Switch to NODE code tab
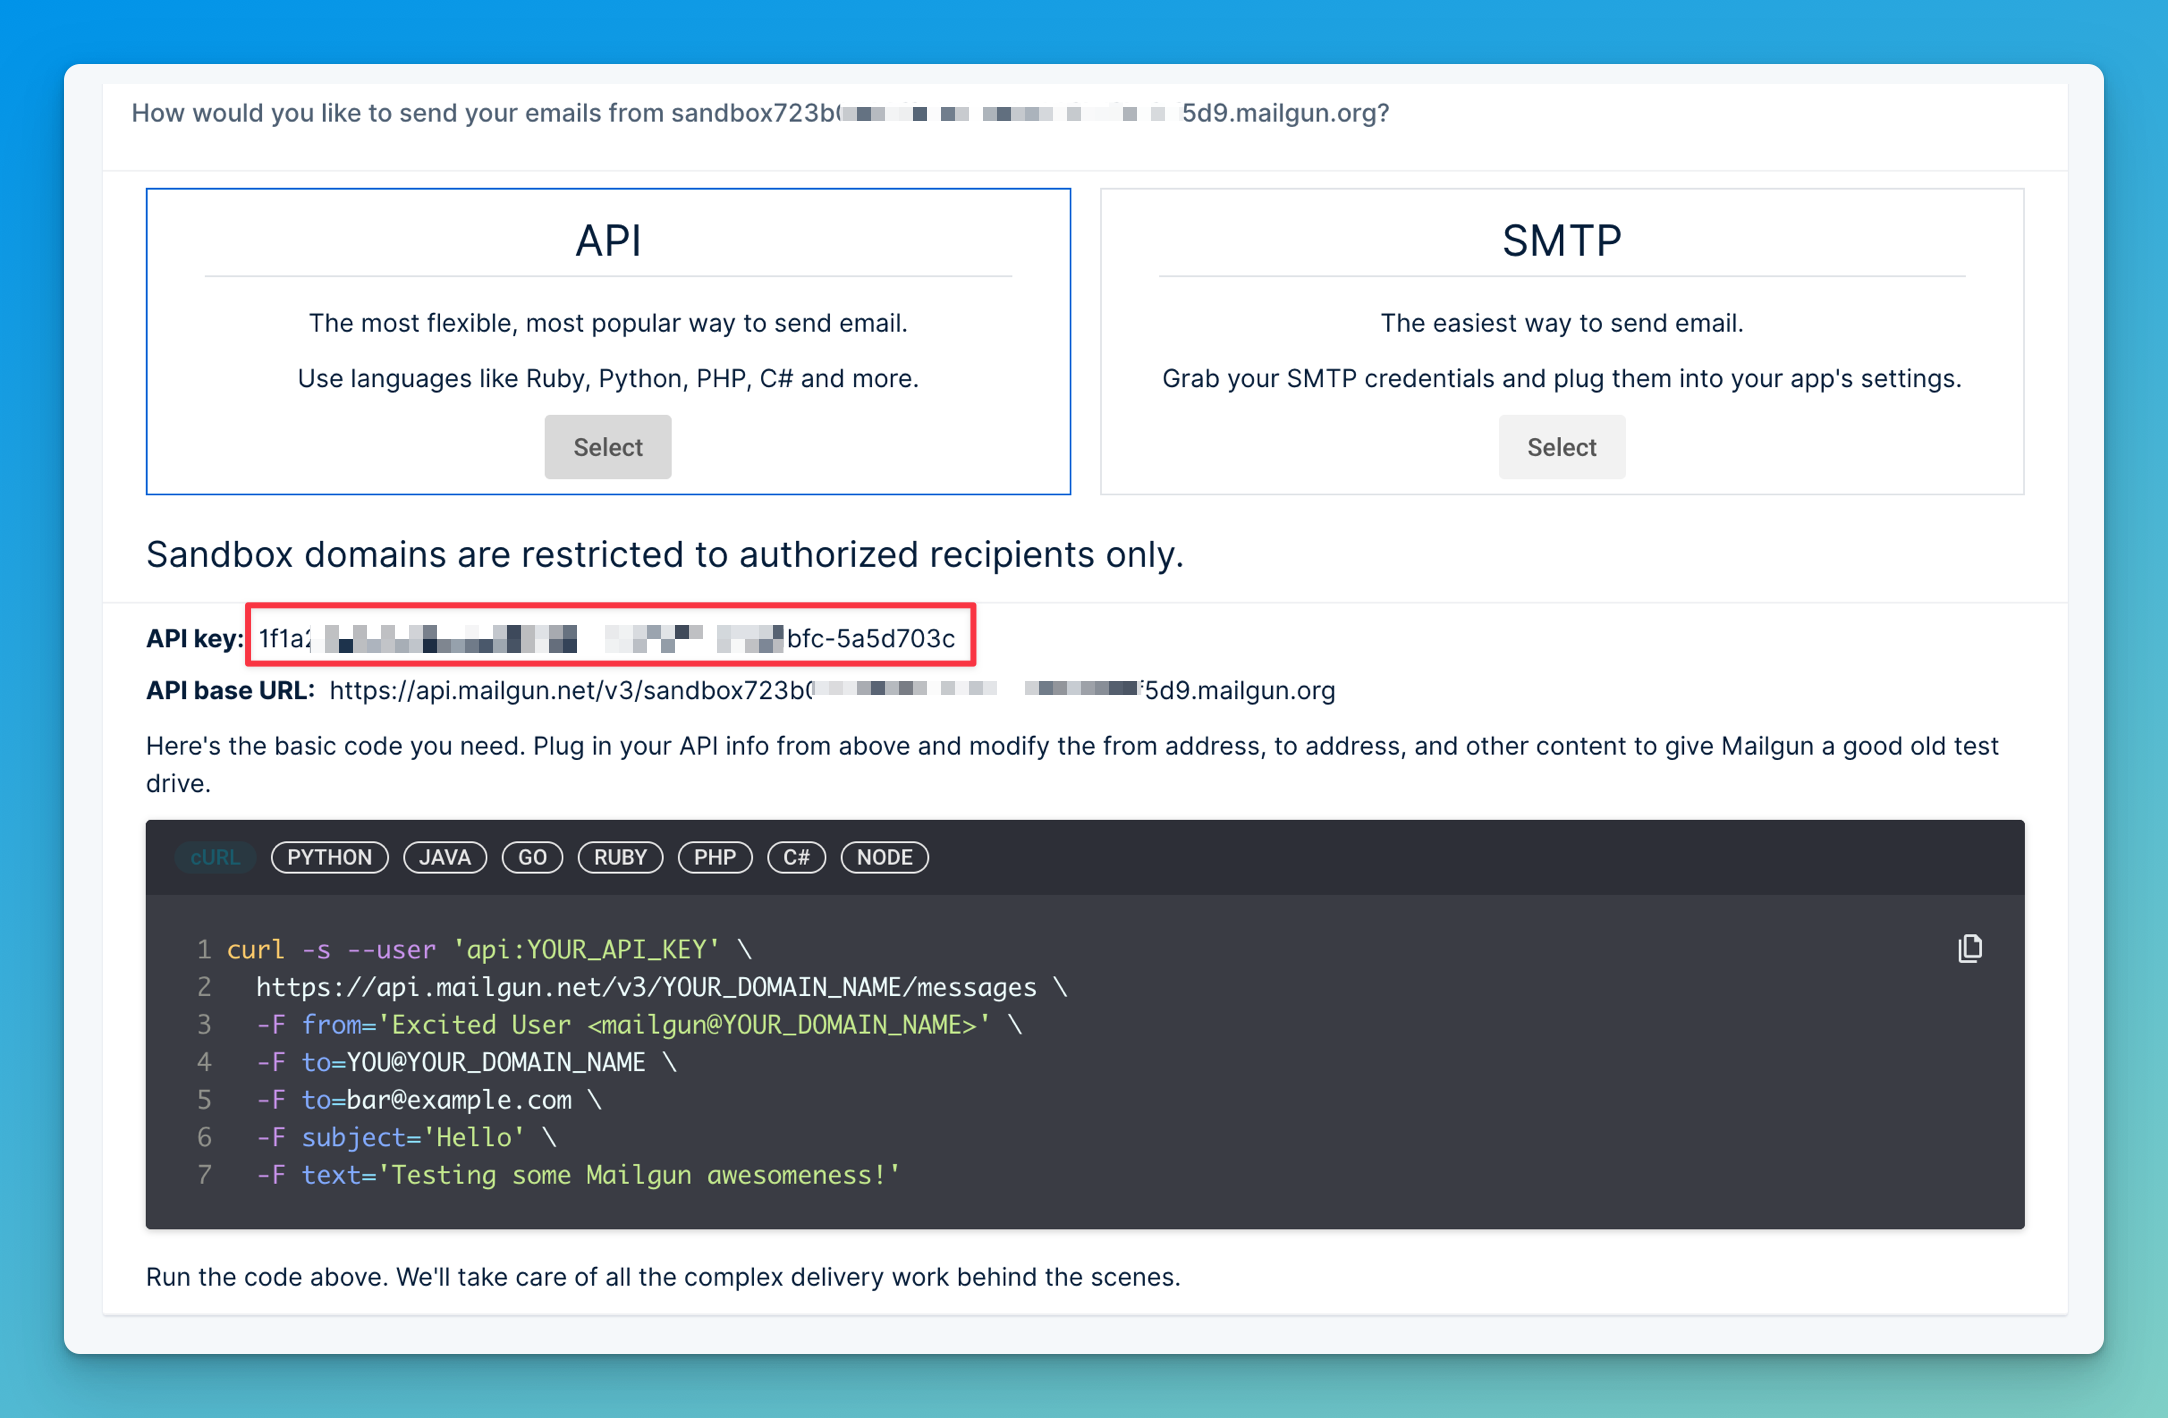The height and width of the screenshot is (1418, 2168). click(x=886, y=856)
